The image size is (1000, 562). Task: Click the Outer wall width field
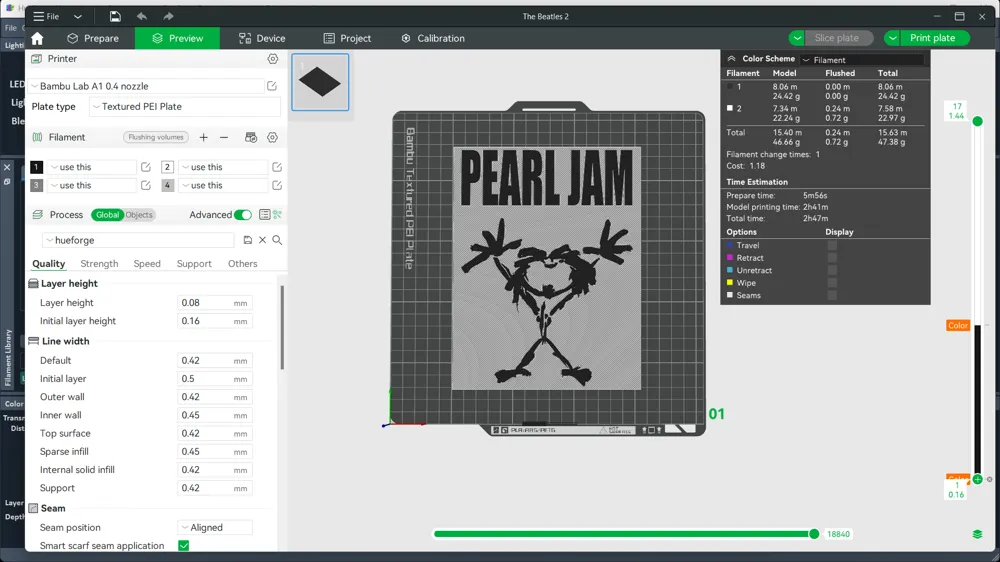coord(215,397)
